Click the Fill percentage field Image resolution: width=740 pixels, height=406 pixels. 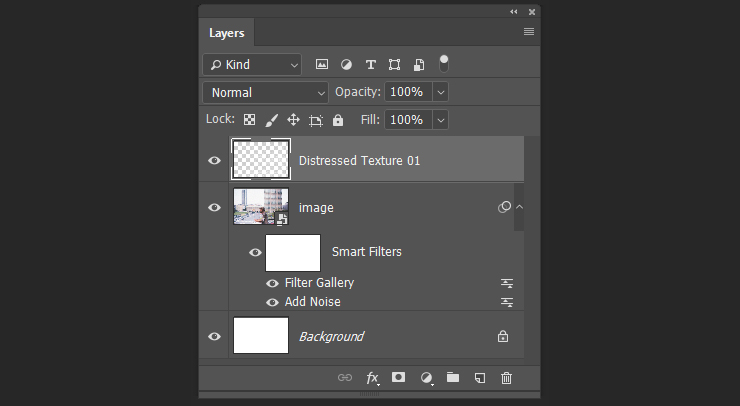(408, 120)
